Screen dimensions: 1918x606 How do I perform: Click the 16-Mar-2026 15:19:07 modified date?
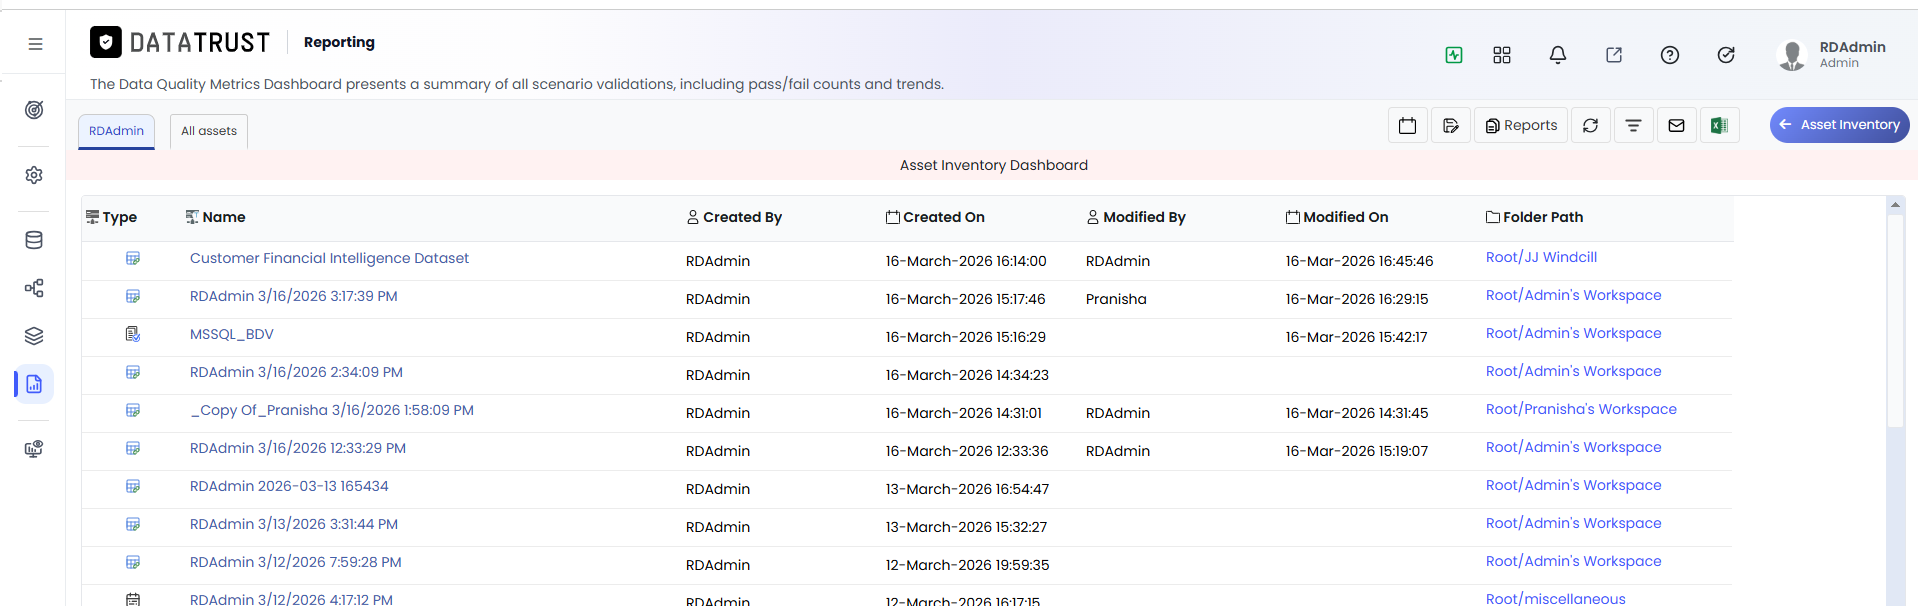1357,451
